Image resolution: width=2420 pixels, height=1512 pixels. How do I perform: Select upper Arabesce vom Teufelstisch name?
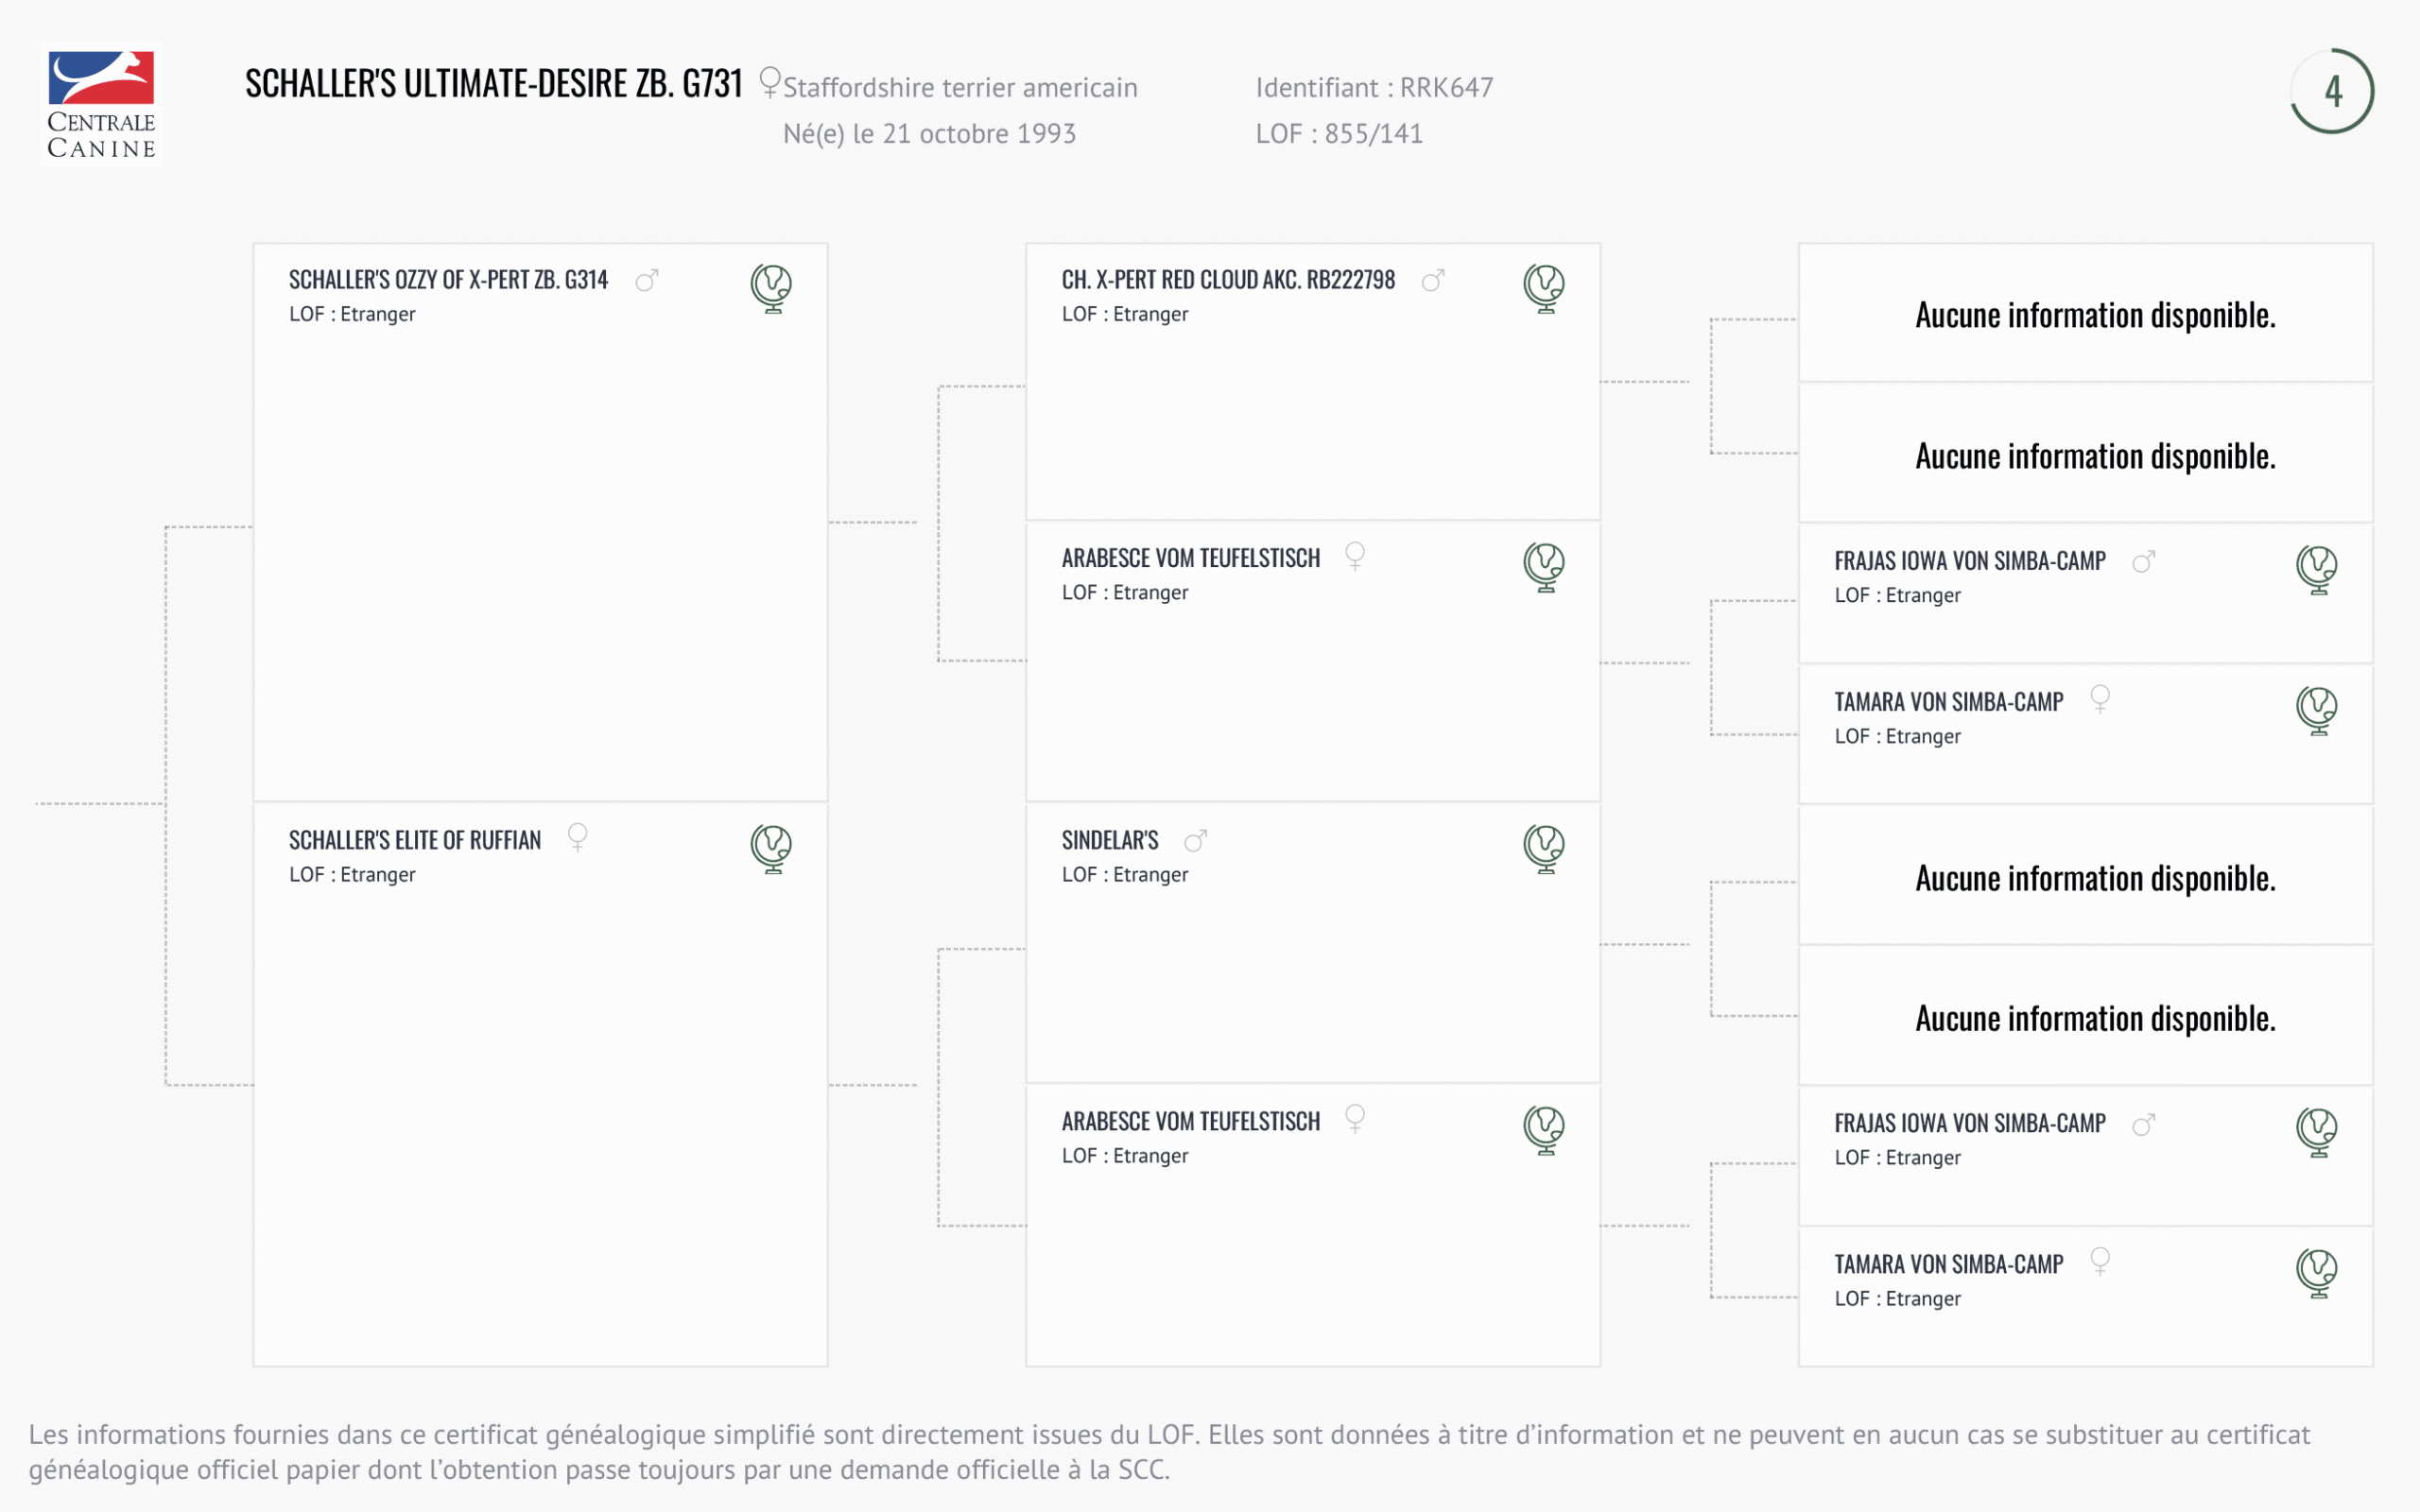(1191, 558)
